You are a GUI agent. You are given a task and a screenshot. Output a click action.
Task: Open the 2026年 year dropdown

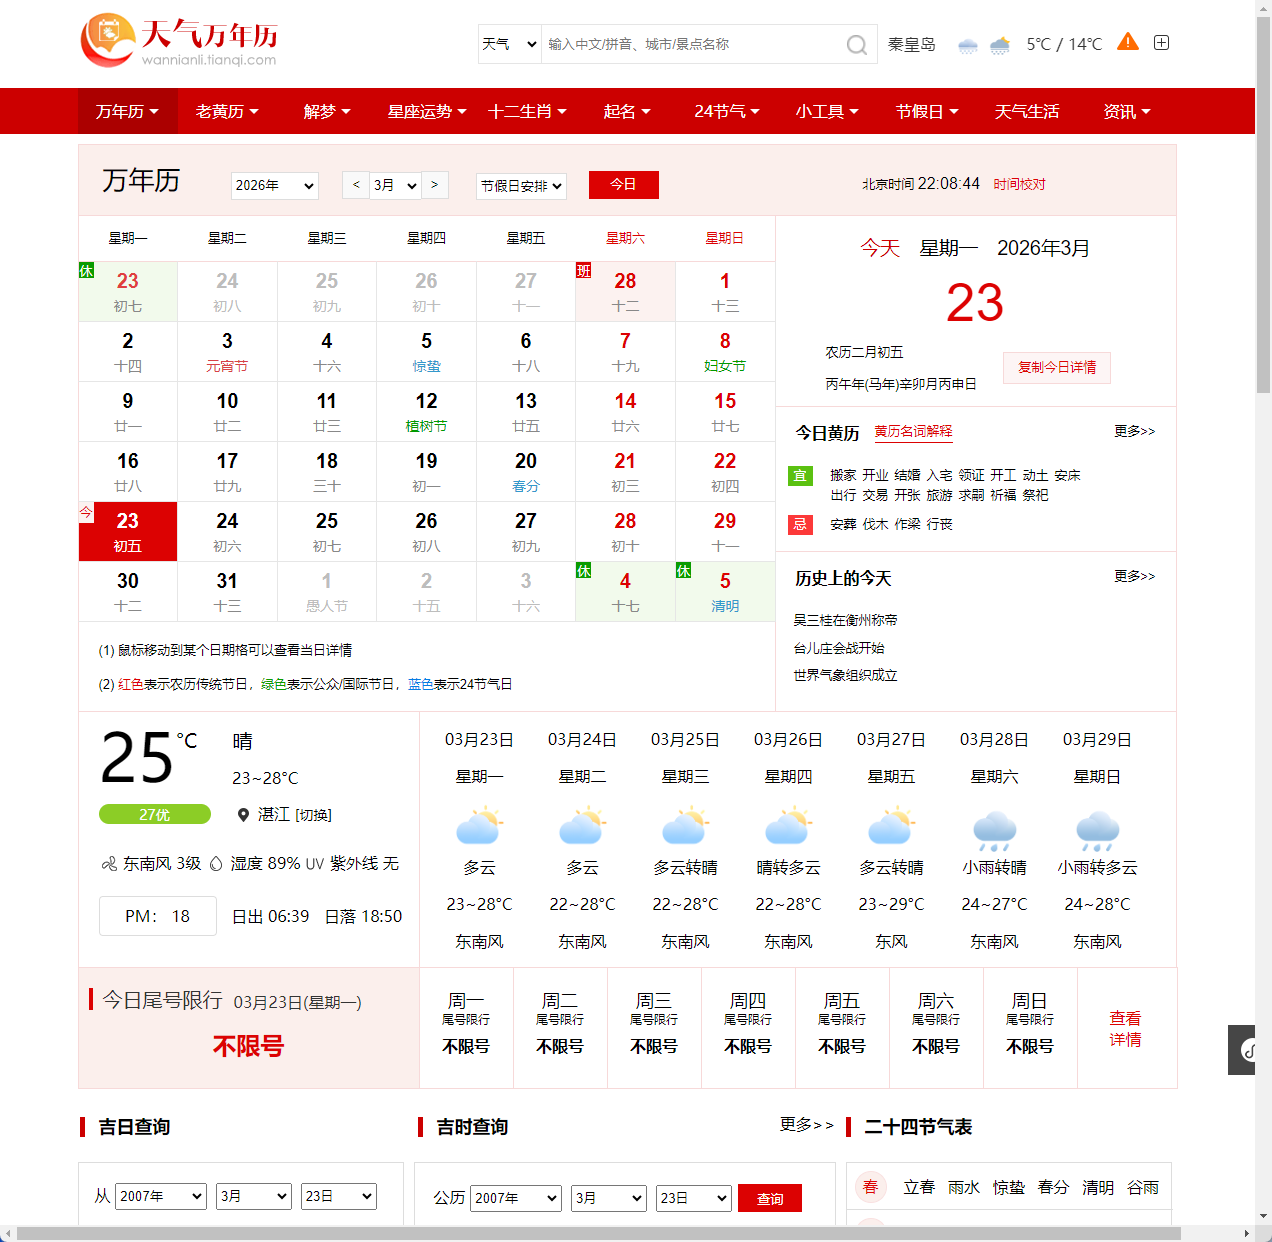pos(274,185)
